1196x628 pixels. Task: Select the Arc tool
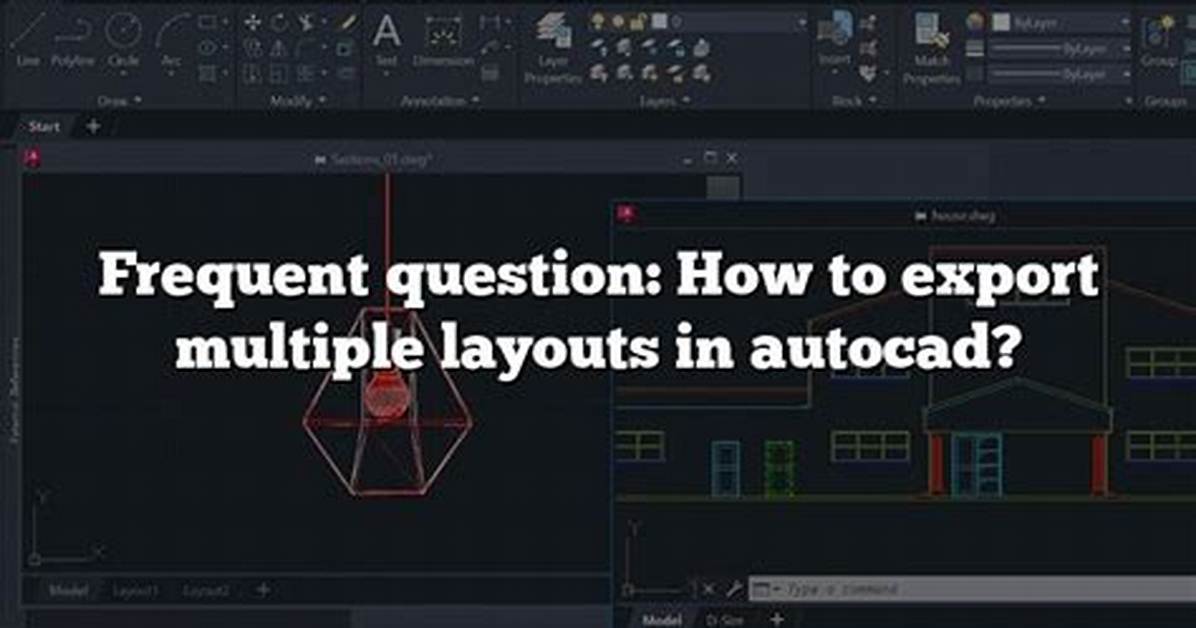(172, 38)
